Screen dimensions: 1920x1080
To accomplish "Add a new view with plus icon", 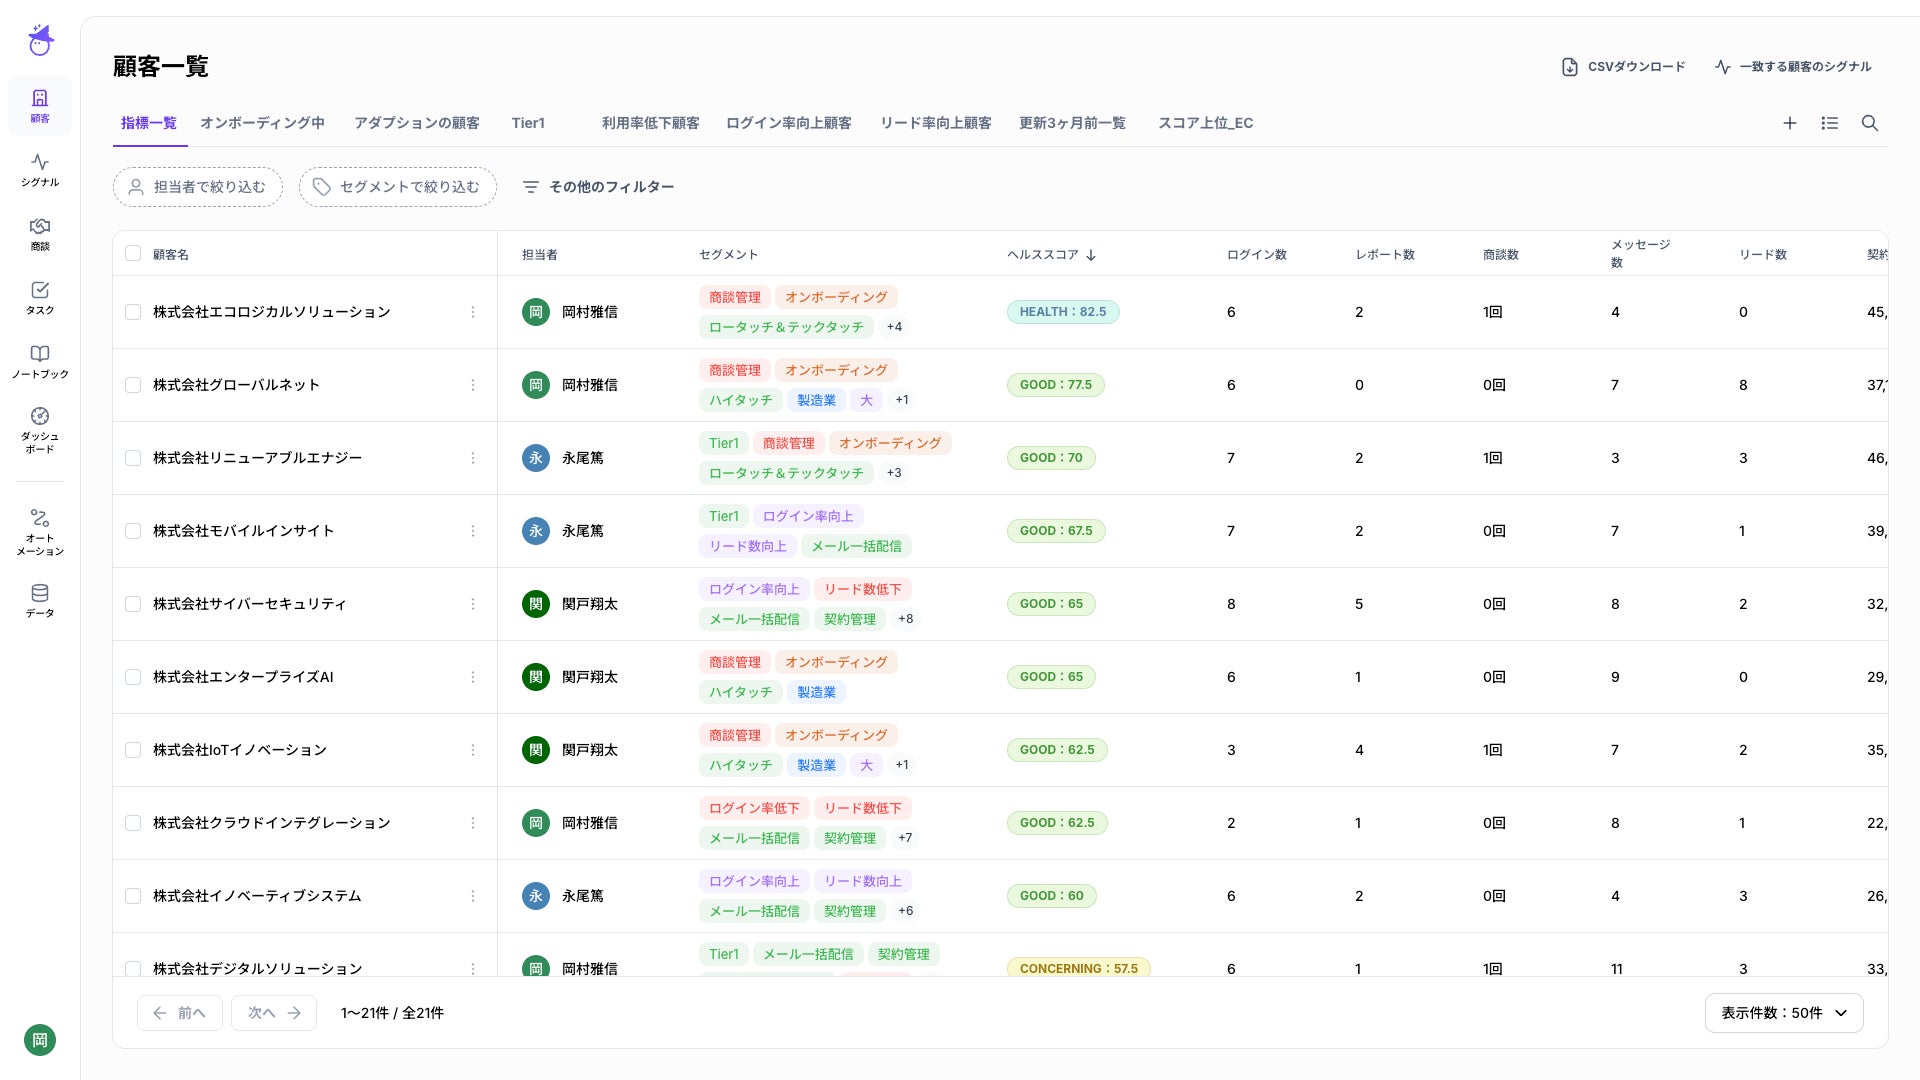I will coord(1789,123).
